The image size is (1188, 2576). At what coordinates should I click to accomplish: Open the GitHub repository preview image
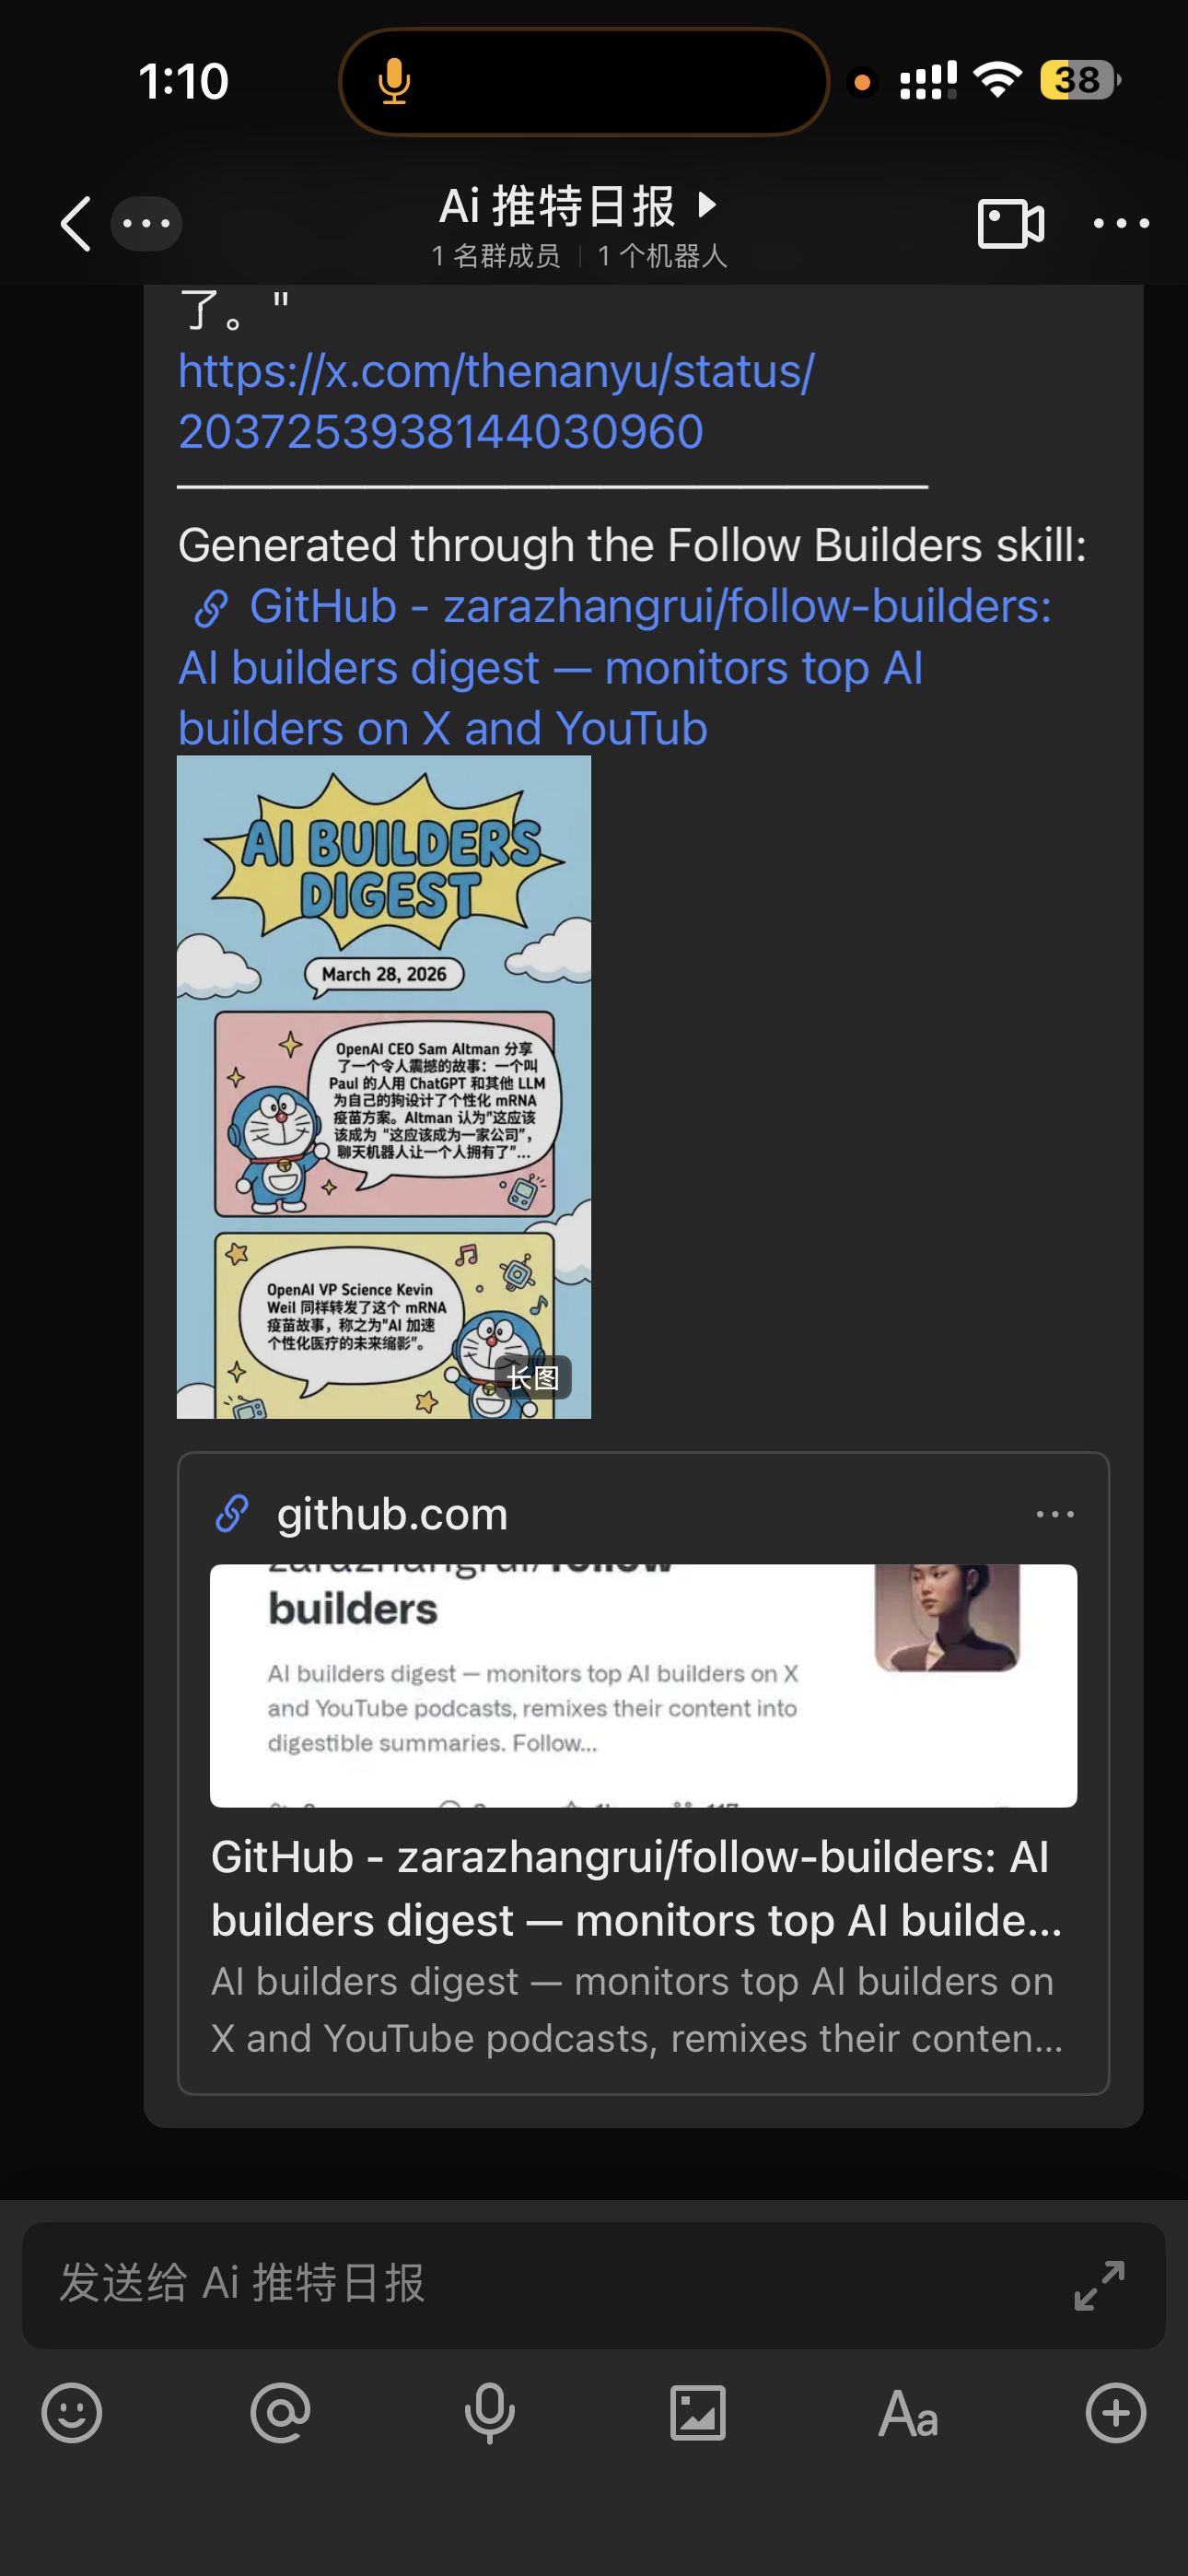(x=643, y=1685)
